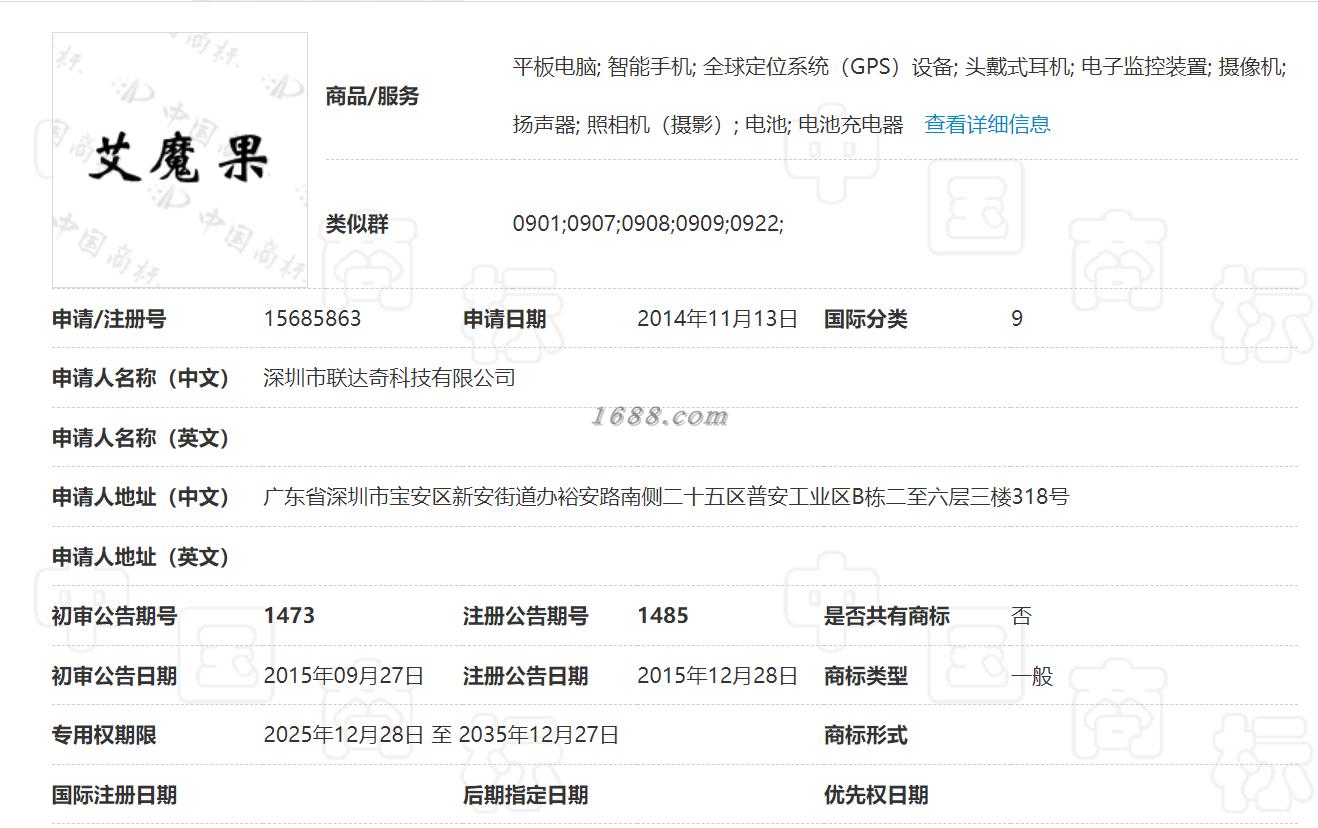Select the registration number 15685863
Viewport: 1318px width, 828px height.
[312, 319]
